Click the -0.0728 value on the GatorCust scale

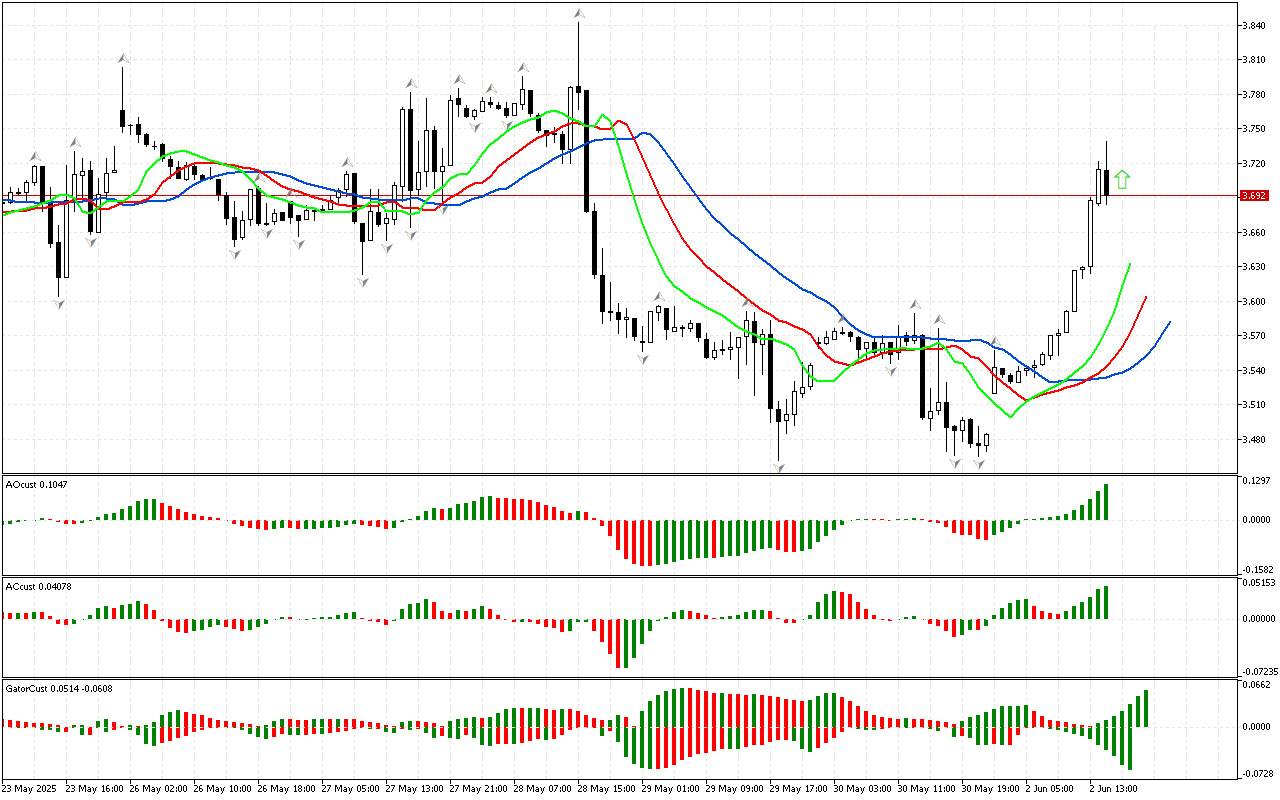click(1256, 774)
